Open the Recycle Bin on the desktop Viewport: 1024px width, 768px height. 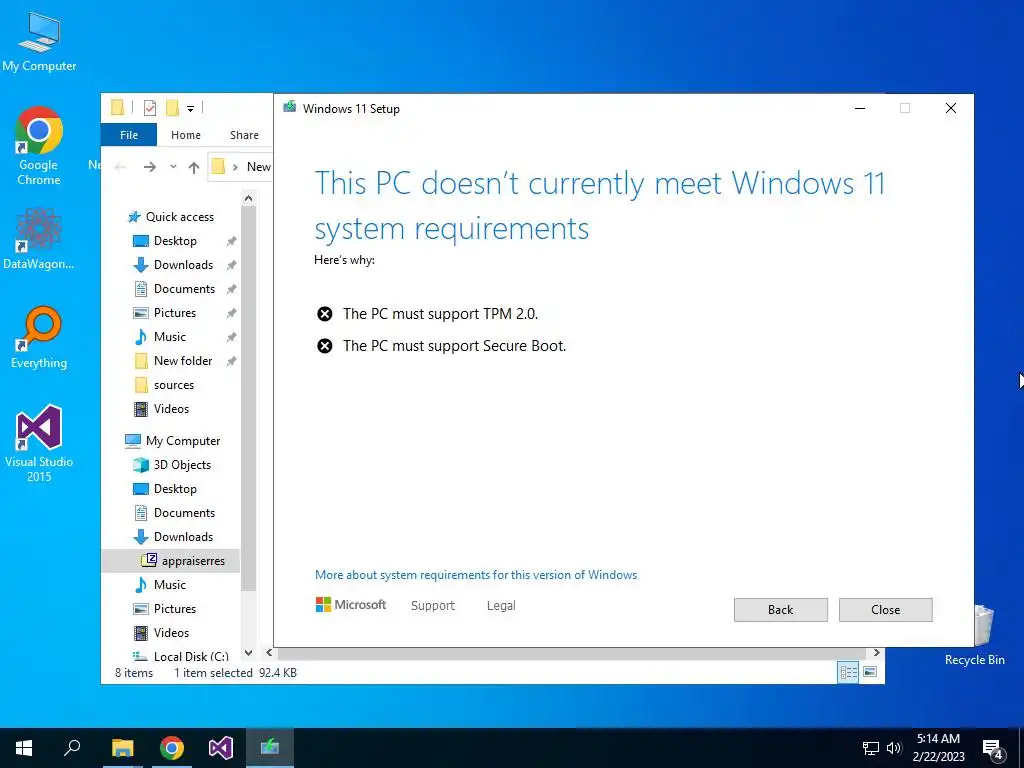coord(974,635)
